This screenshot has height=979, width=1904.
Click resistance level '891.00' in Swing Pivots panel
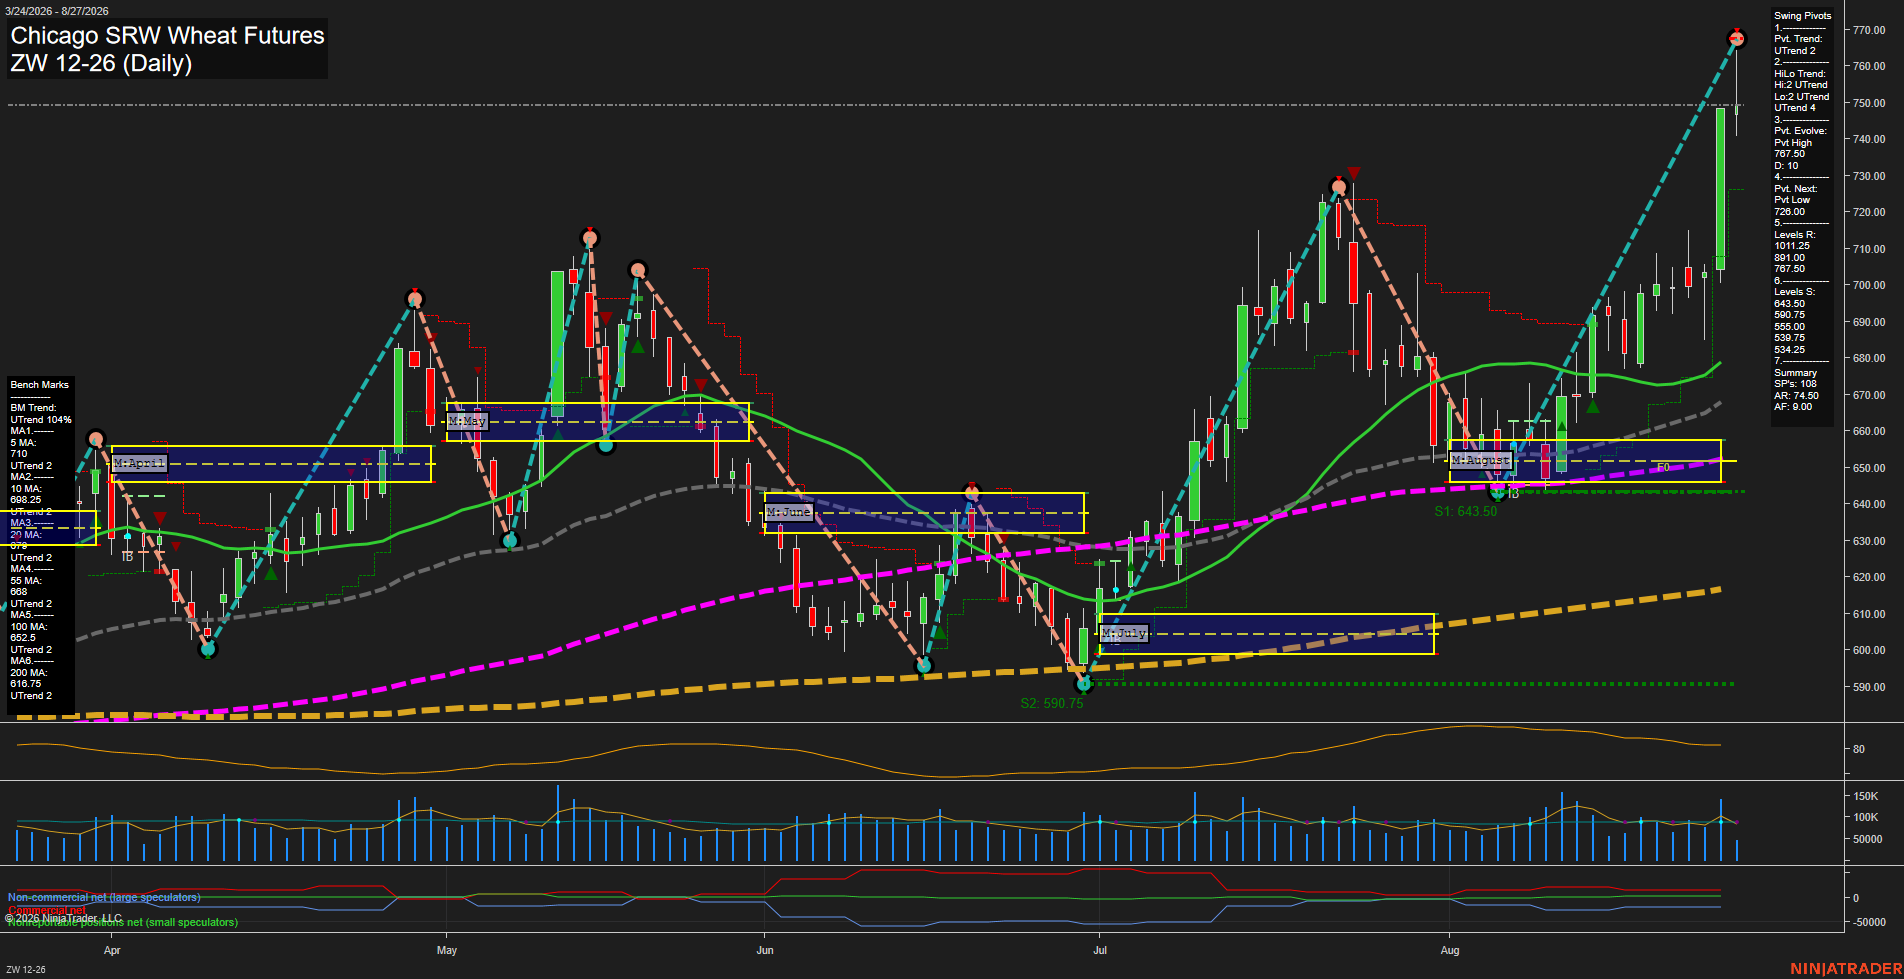[x=1790, y=258]
